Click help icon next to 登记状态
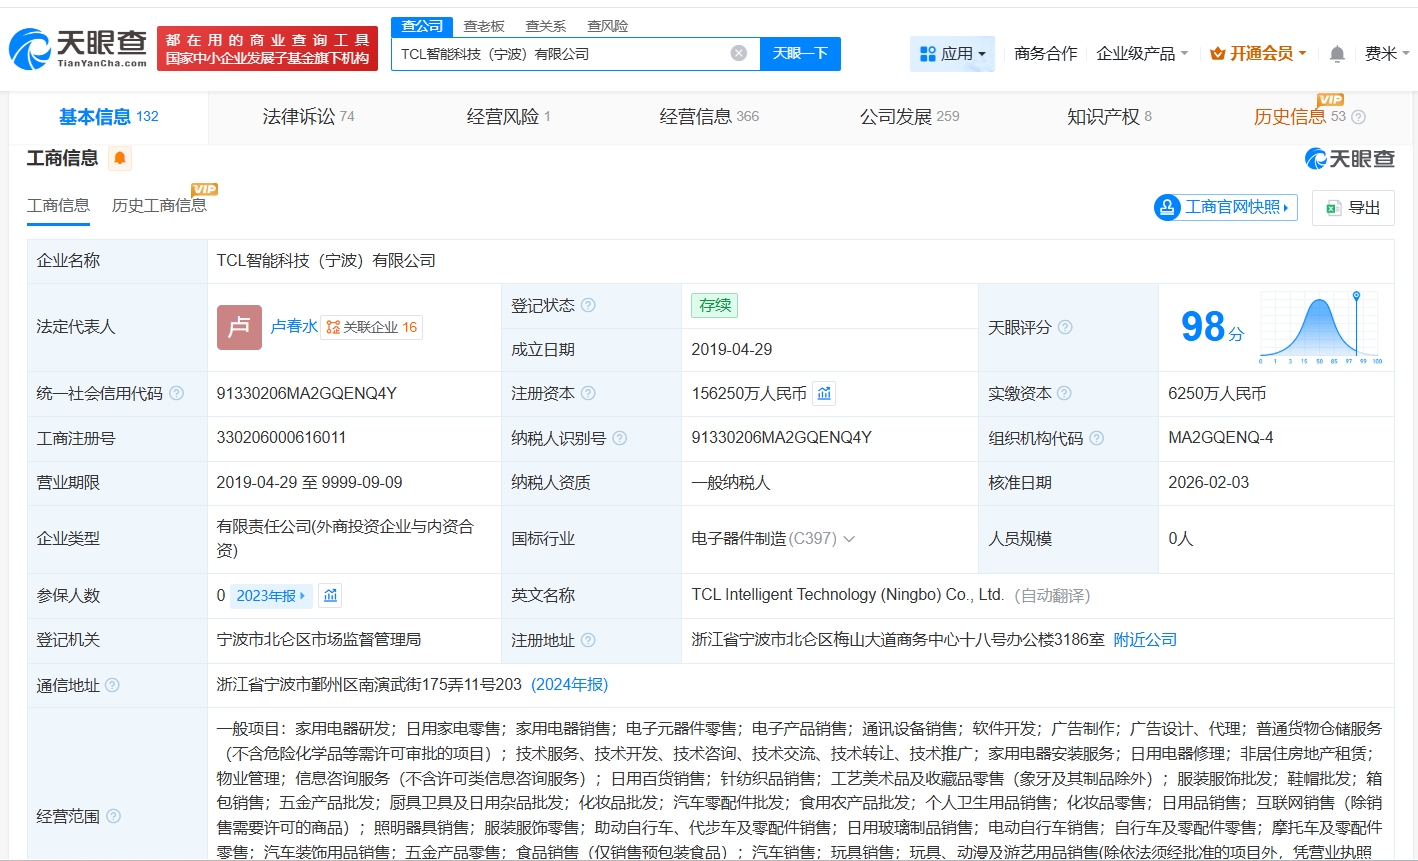1418x861 pixels. 588,305
